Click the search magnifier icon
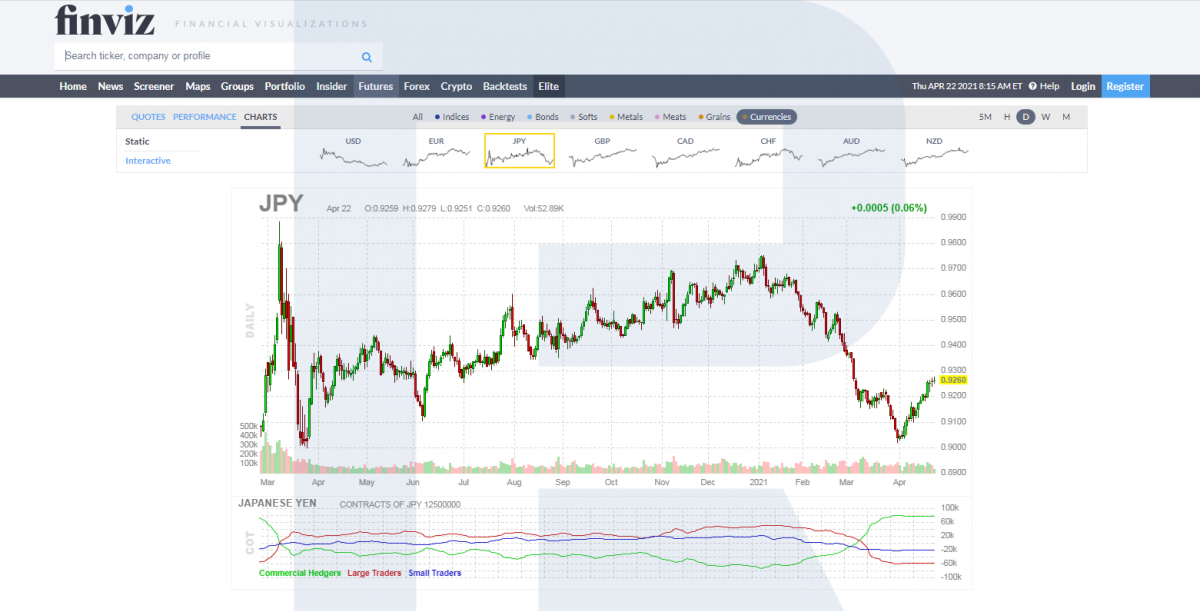Image resolution: width=1200 pixels, height=612 pixels. [x=366, y=57]
